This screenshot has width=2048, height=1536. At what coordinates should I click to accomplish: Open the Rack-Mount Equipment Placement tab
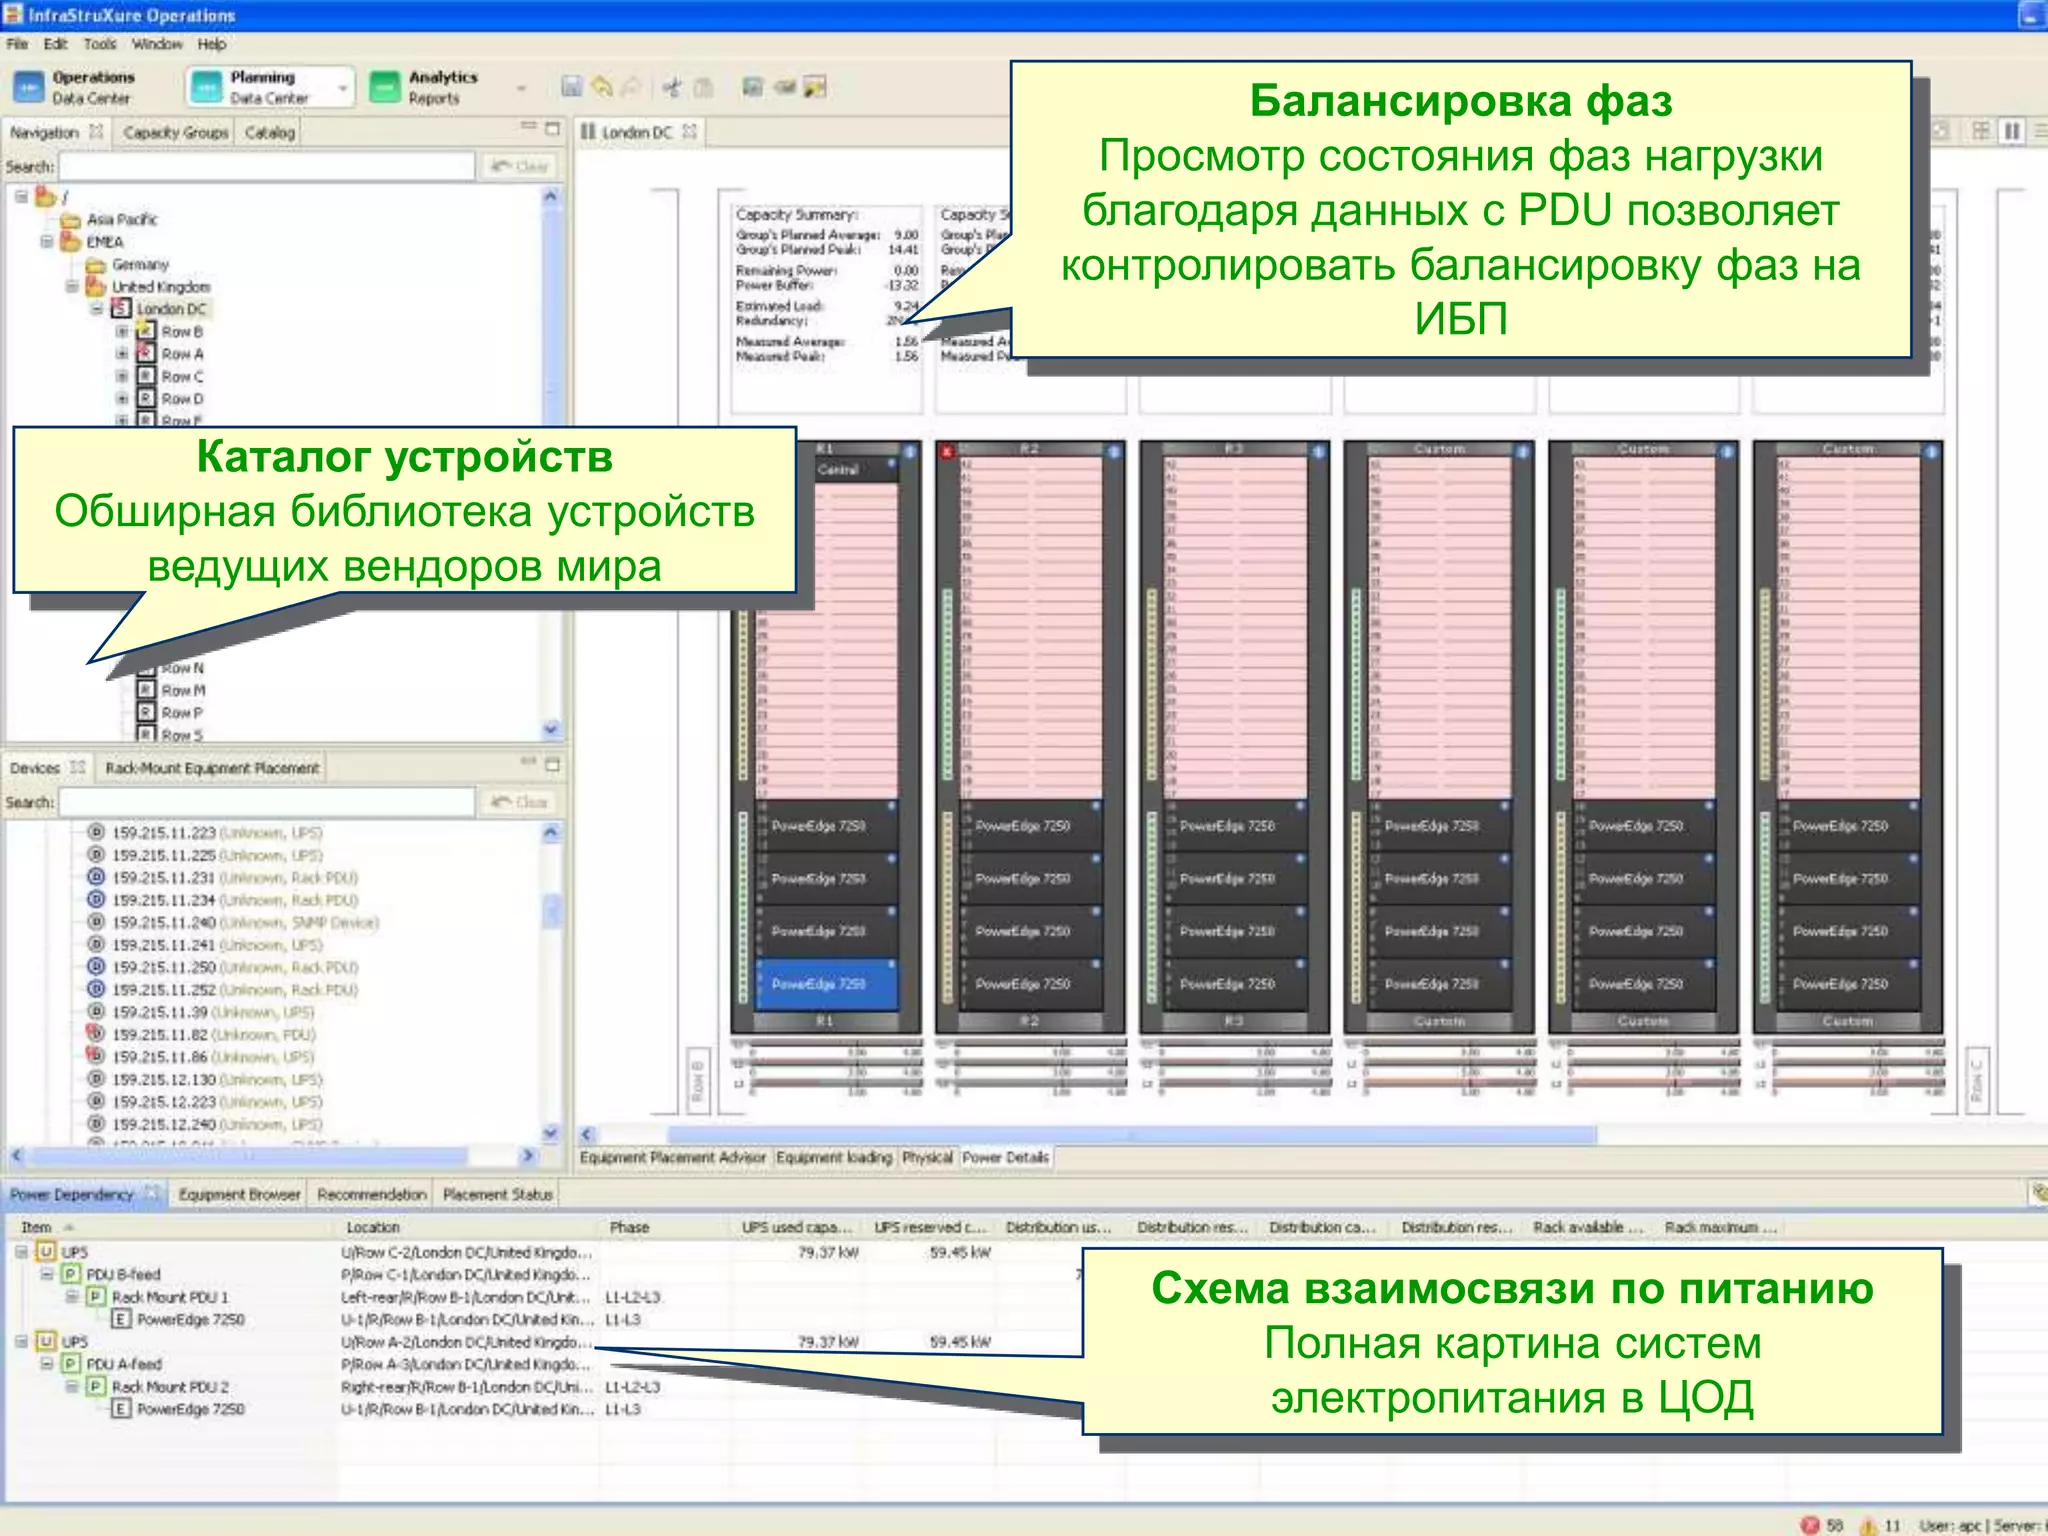pos(212,768)
